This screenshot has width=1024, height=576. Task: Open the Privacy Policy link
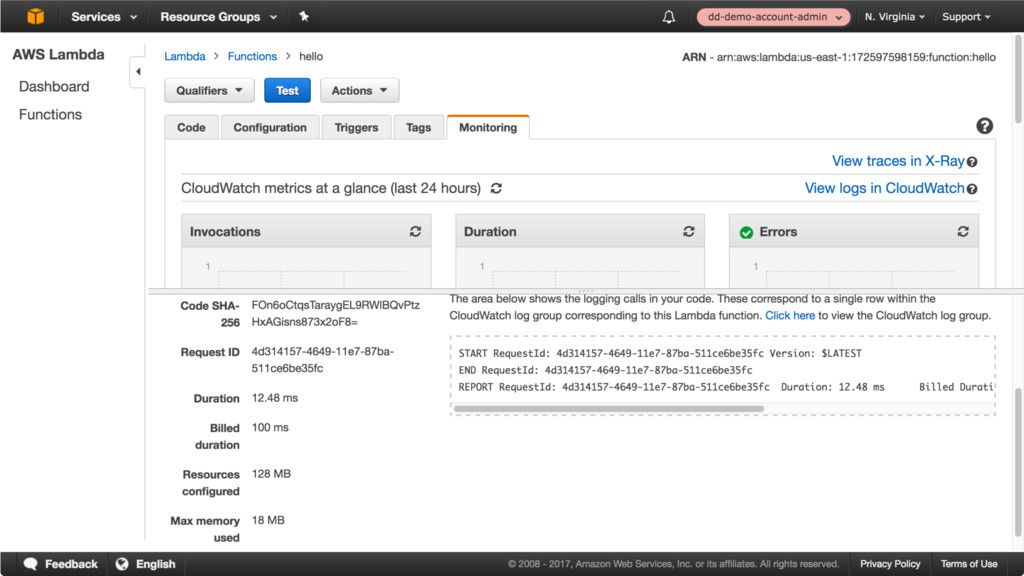tap(889, 564)
